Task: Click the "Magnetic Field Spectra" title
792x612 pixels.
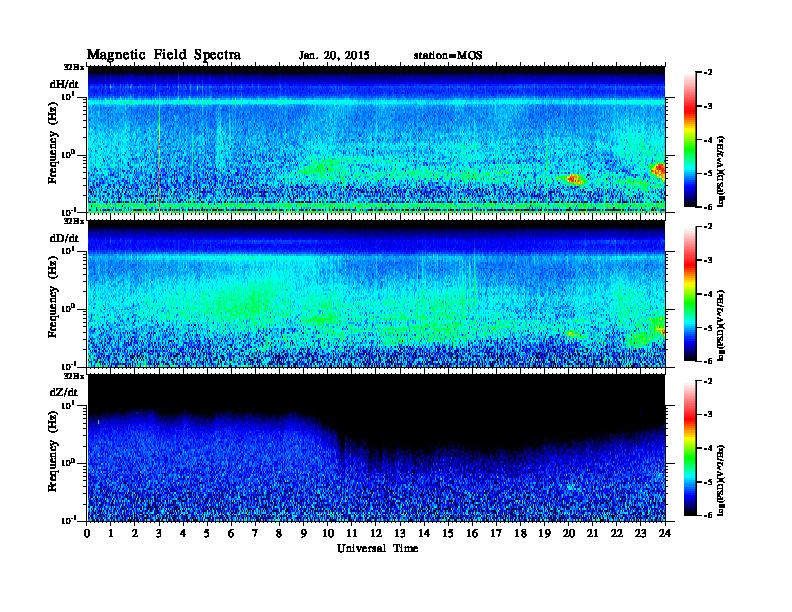Action: pos(164,55)
